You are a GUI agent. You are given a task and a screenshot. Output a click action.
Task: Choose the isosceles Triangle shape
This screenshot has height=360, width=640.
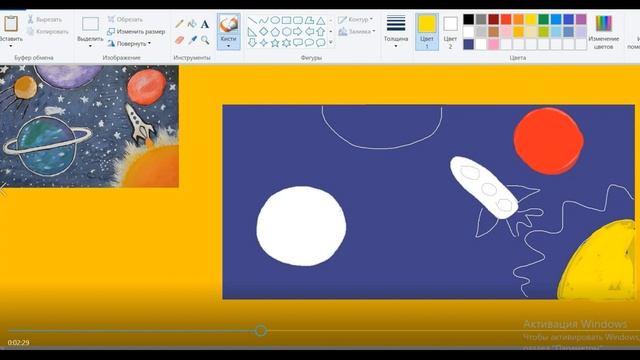click(321, 20)
